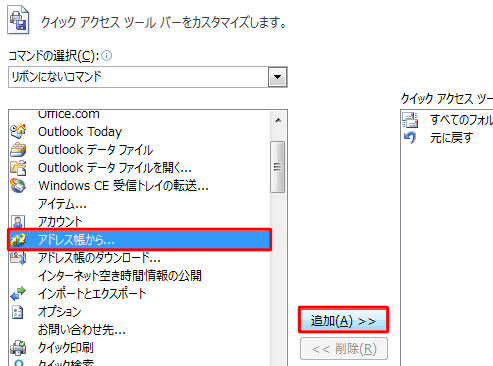The image size is (493, 366).
Task: Click the リボンにないコマンド combo box field
Action: (x=148, y=77)
